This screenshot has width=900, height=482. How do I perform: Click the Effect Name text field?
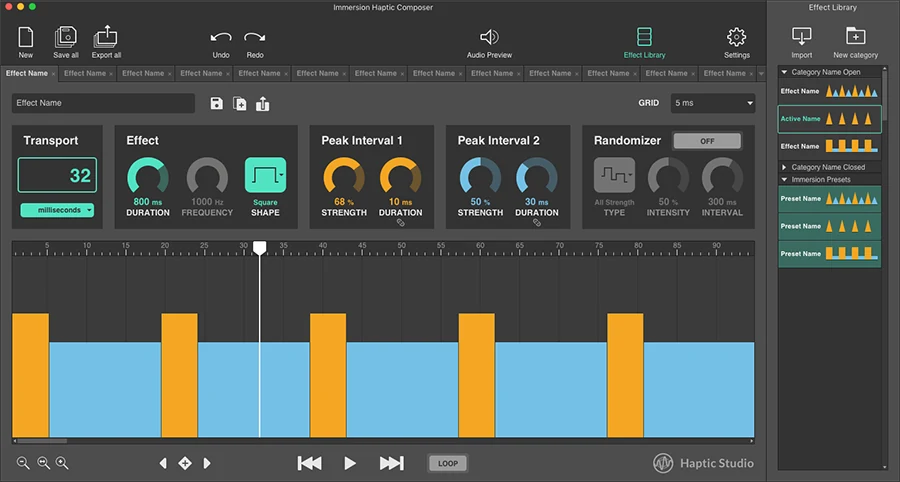coord(103,103)
